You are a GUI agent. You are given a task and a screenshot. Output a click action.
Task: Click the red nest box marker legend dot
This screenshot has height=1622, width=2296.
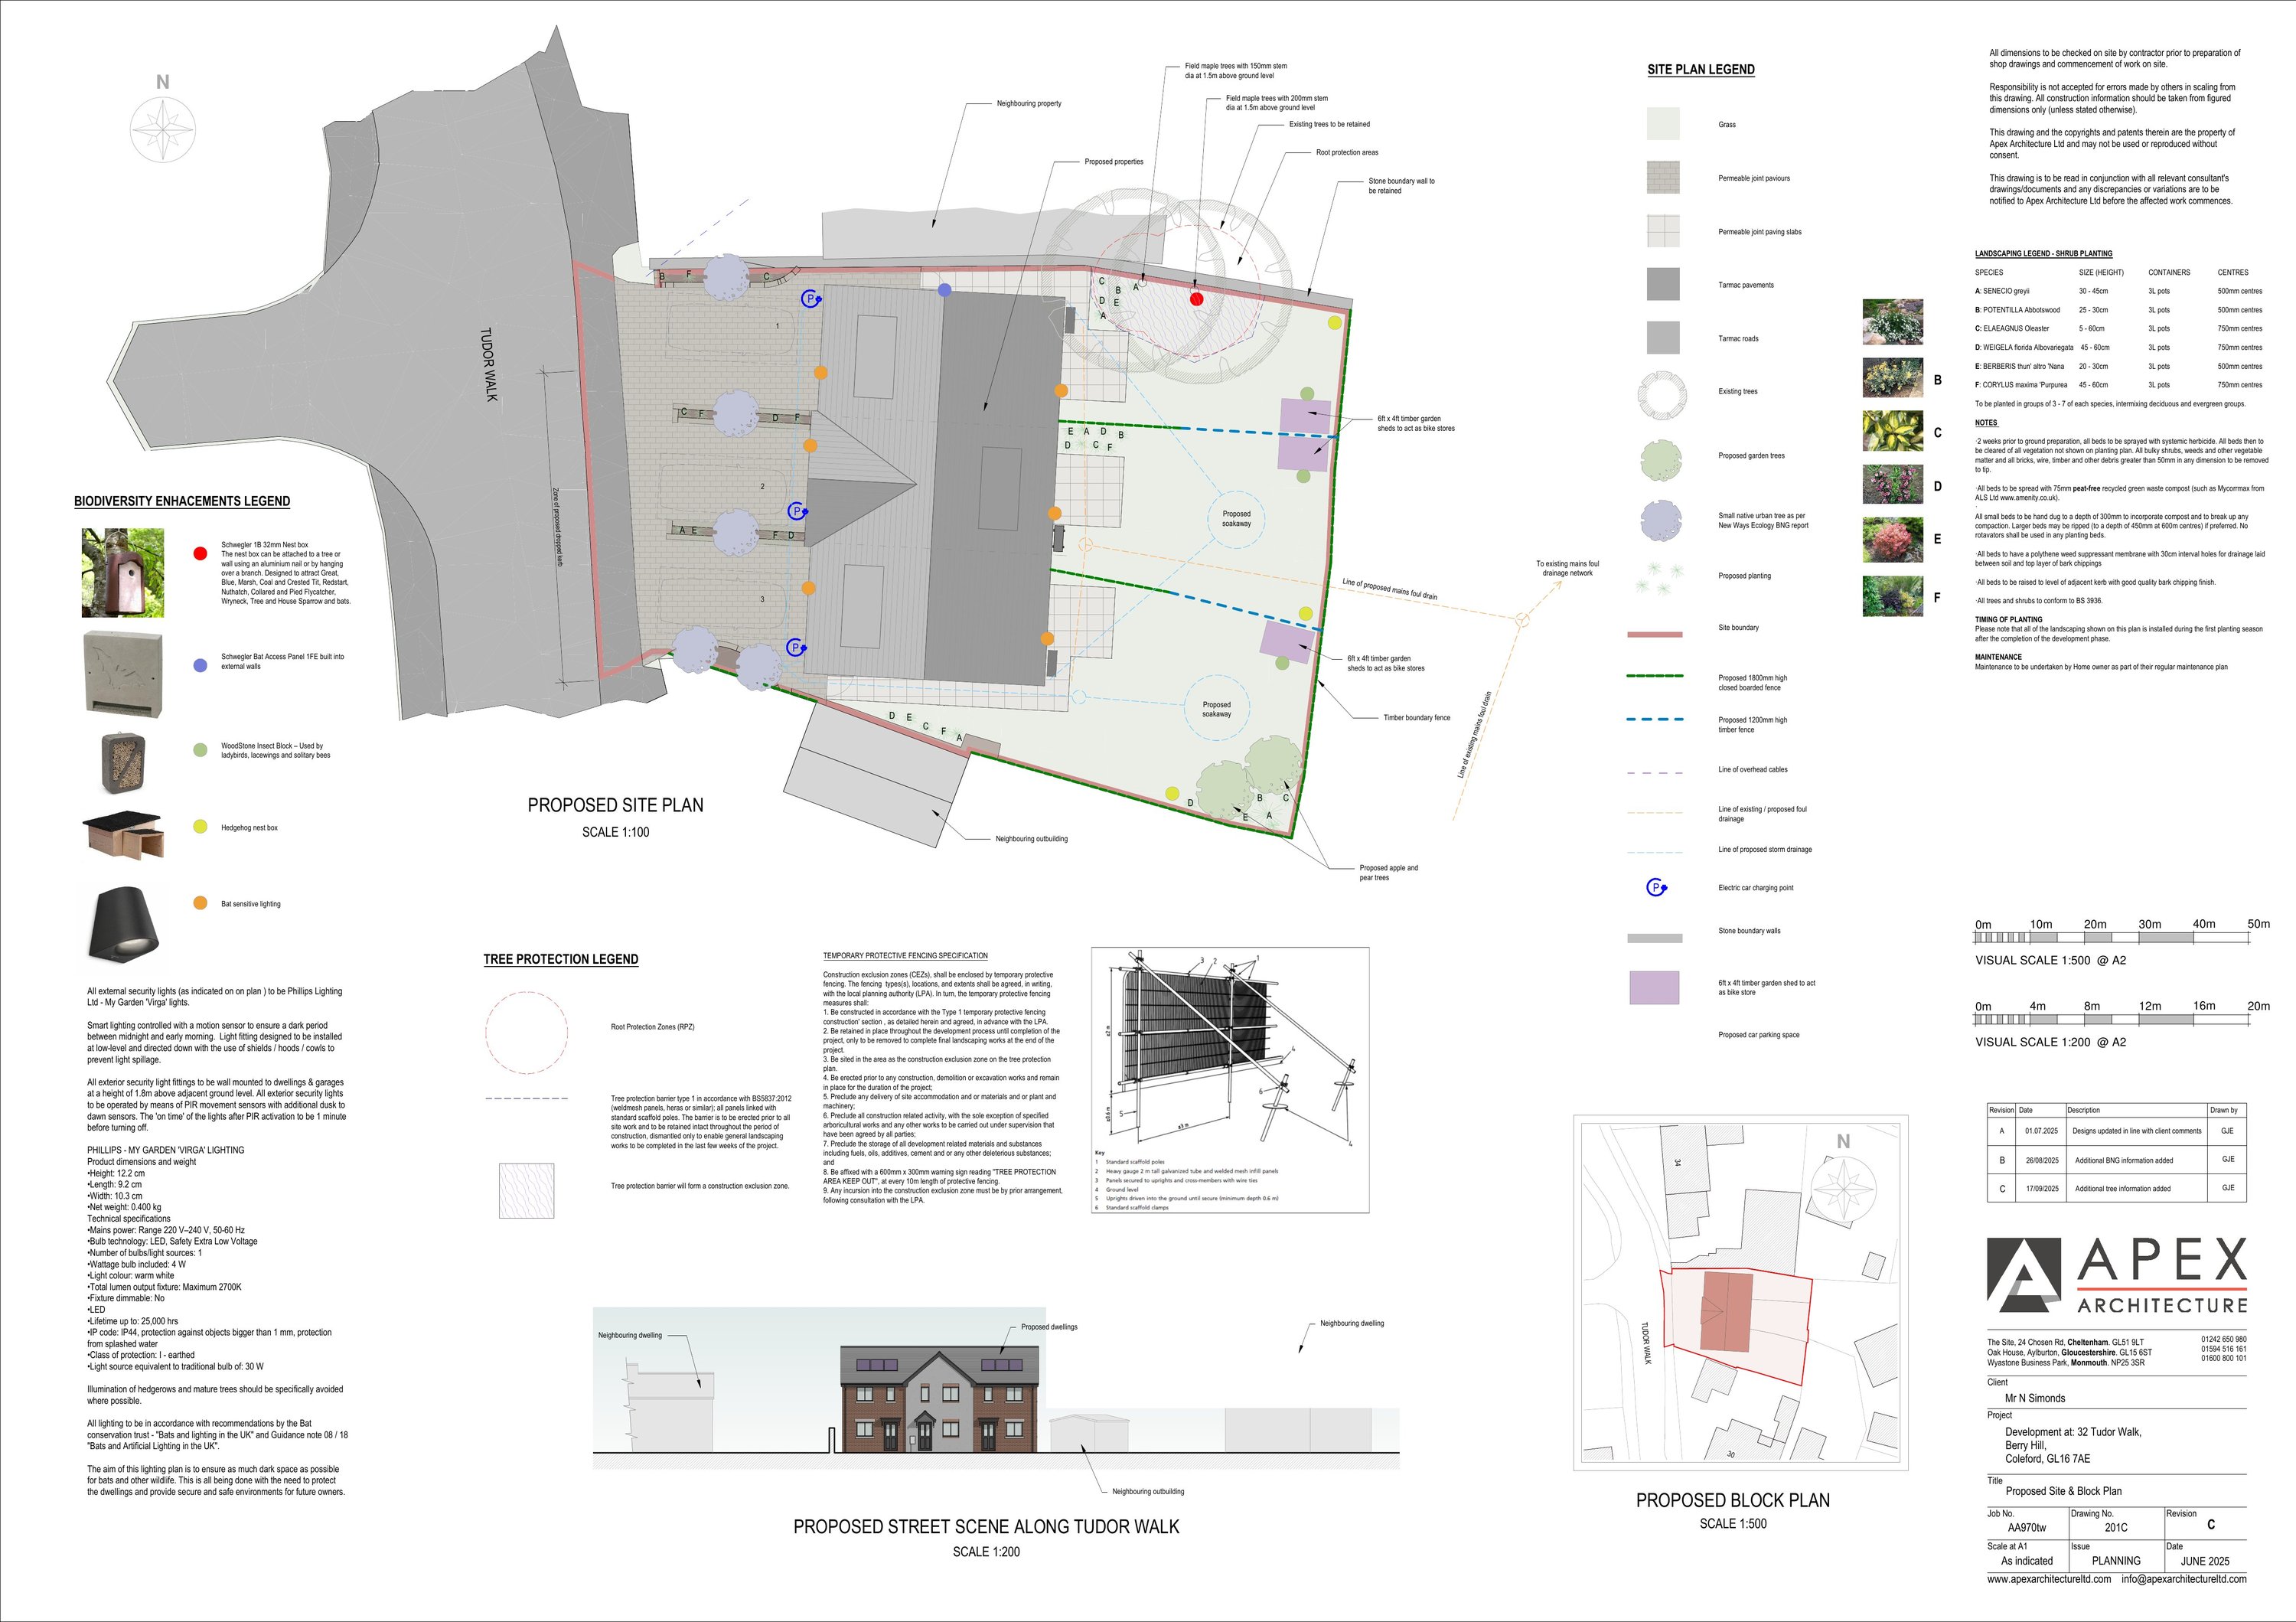click(200, 553)
